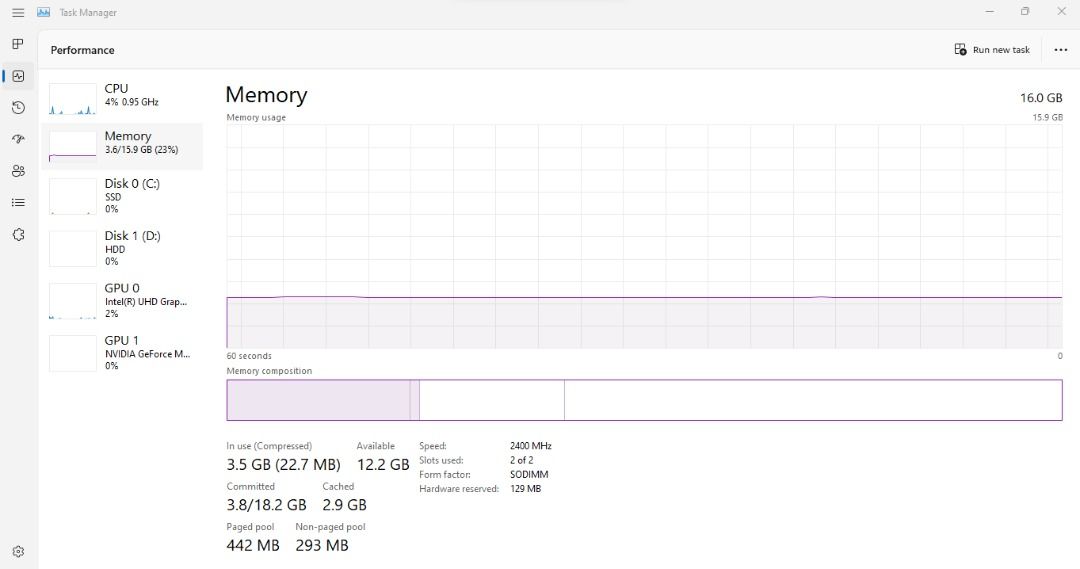Show Disk 1 (D:) HDD performance
This screenshot has height=569, width=1080.
point(125,248)
